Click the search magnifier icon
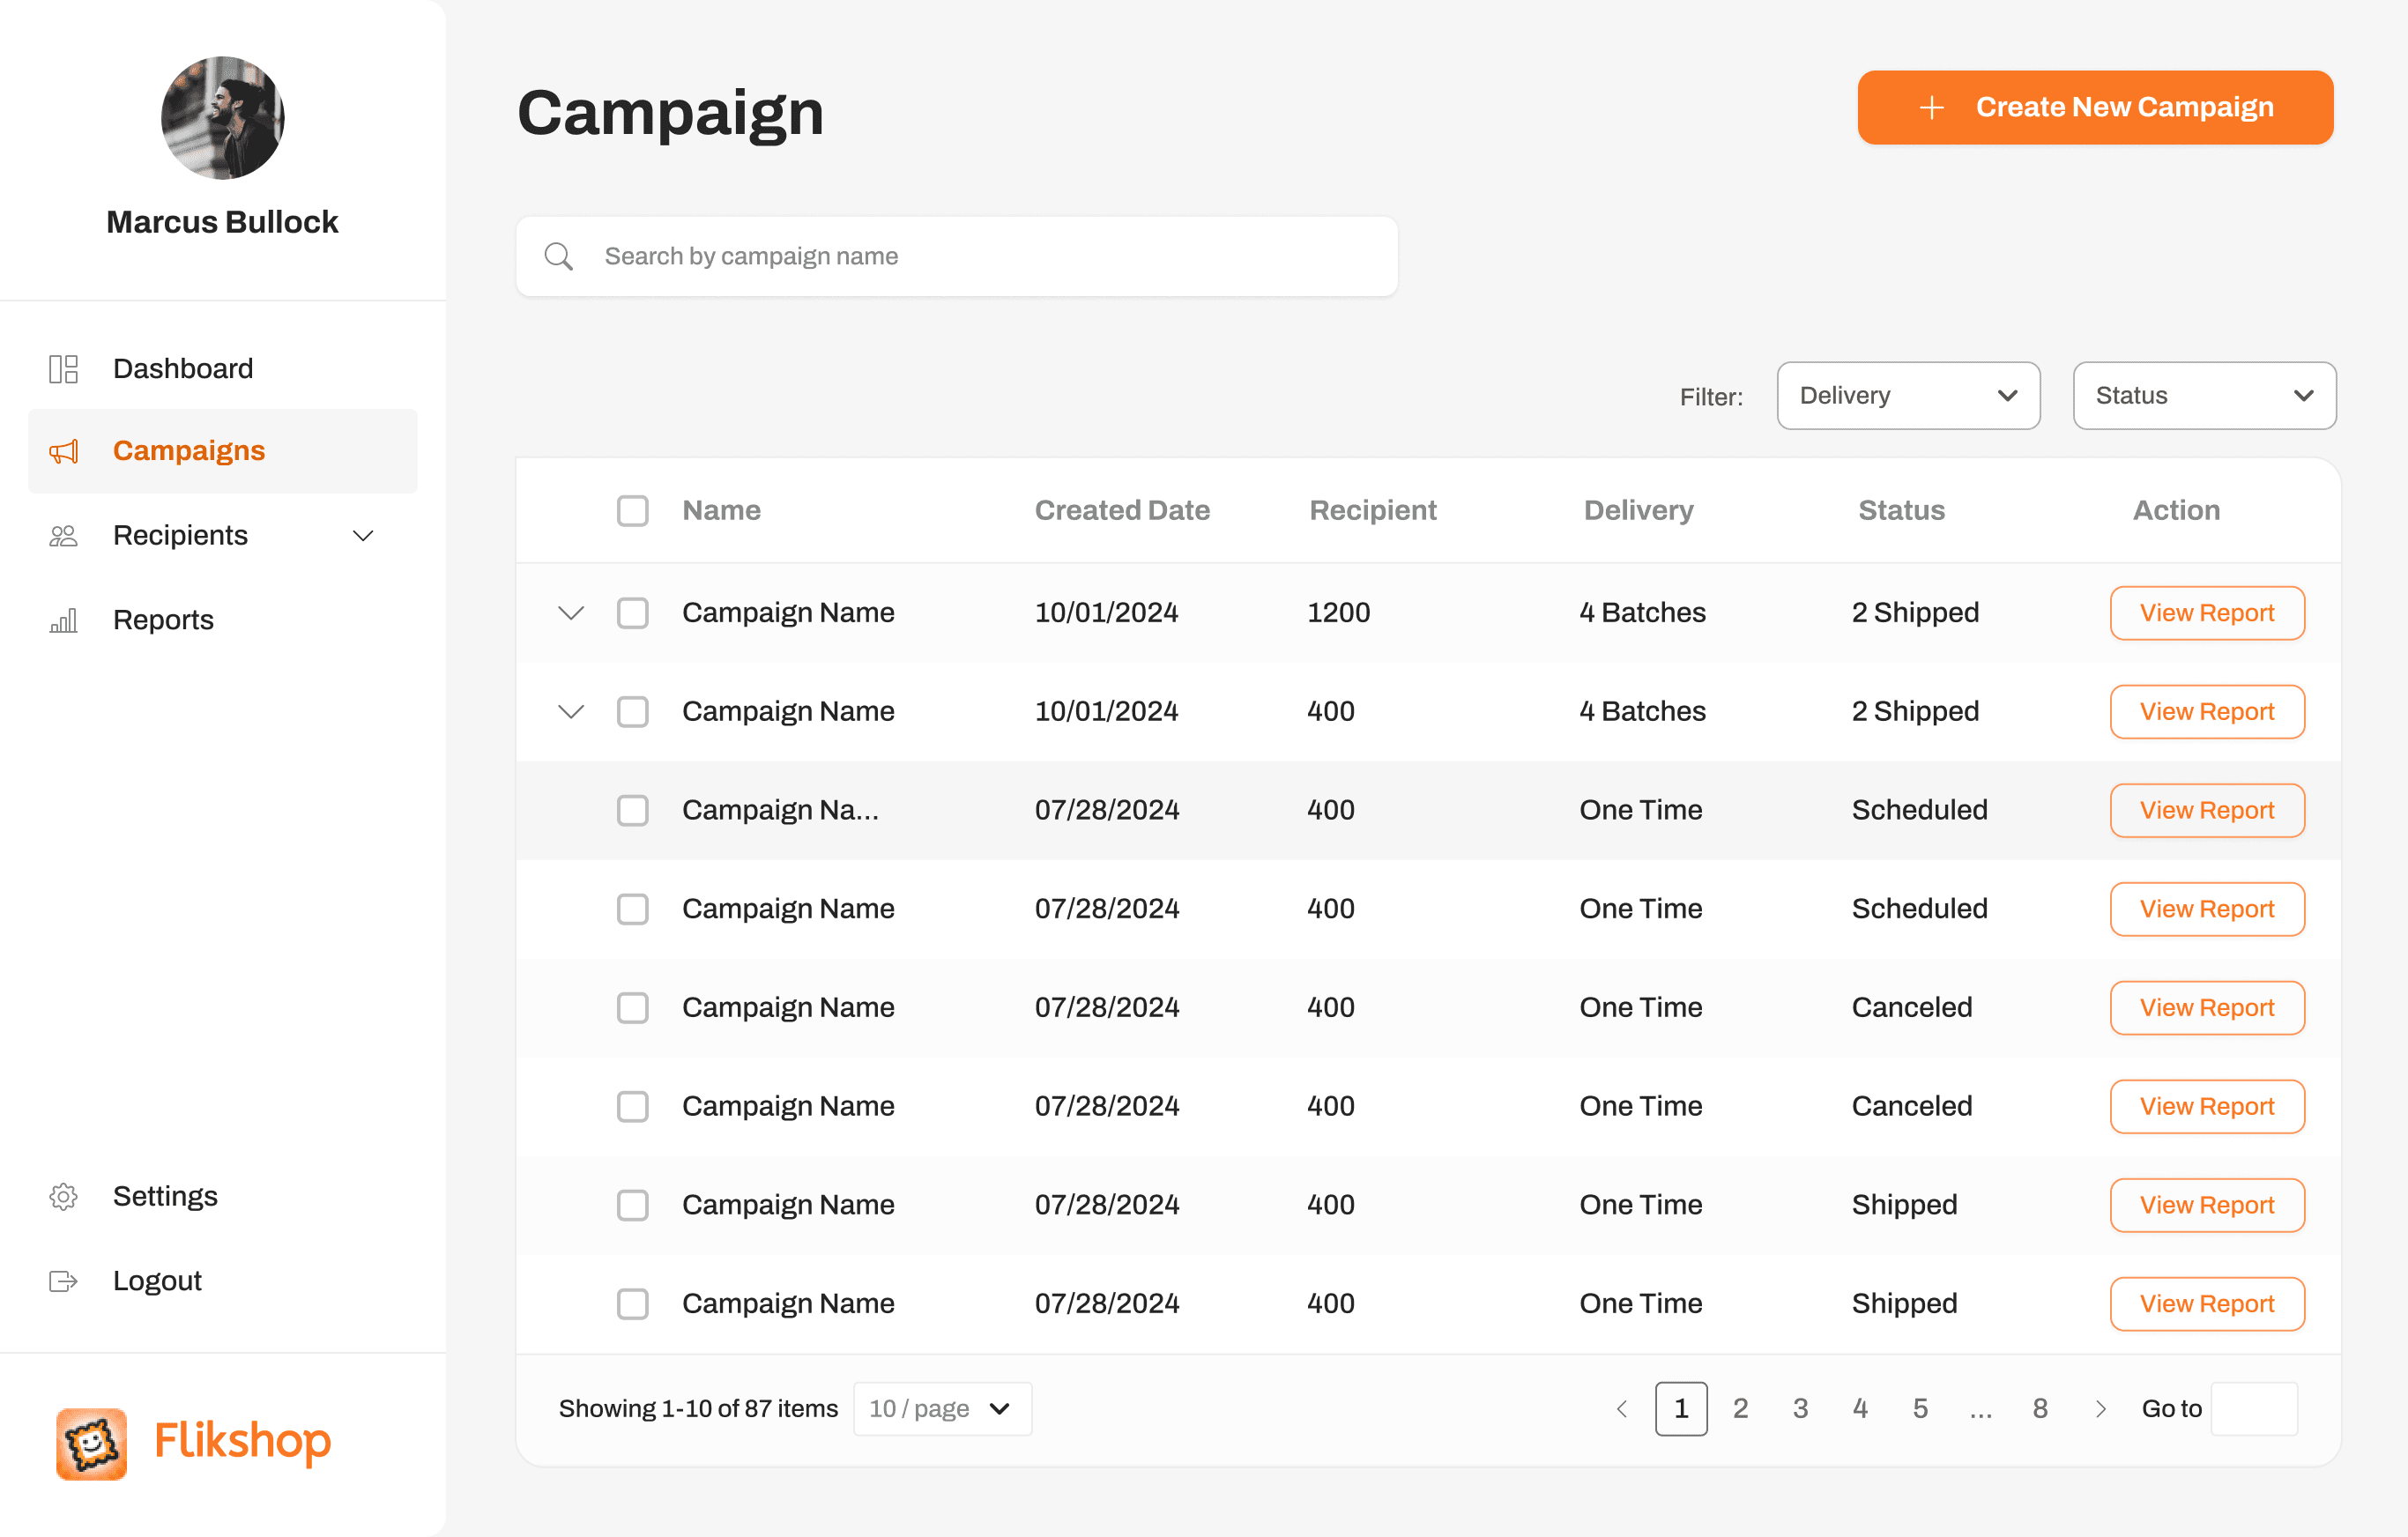This screenshot has width=2408, height=1537. point(558,257)
